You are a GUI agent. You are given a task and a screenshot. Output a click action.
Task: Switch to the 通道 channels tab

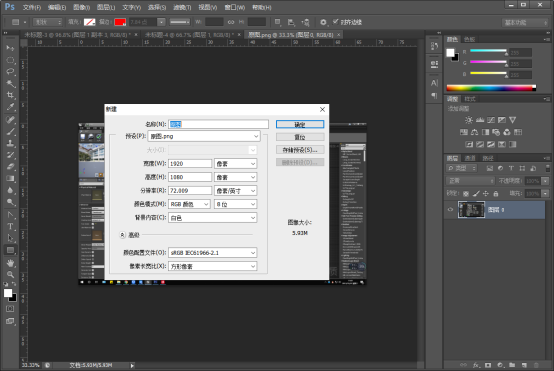click(470, 158)
